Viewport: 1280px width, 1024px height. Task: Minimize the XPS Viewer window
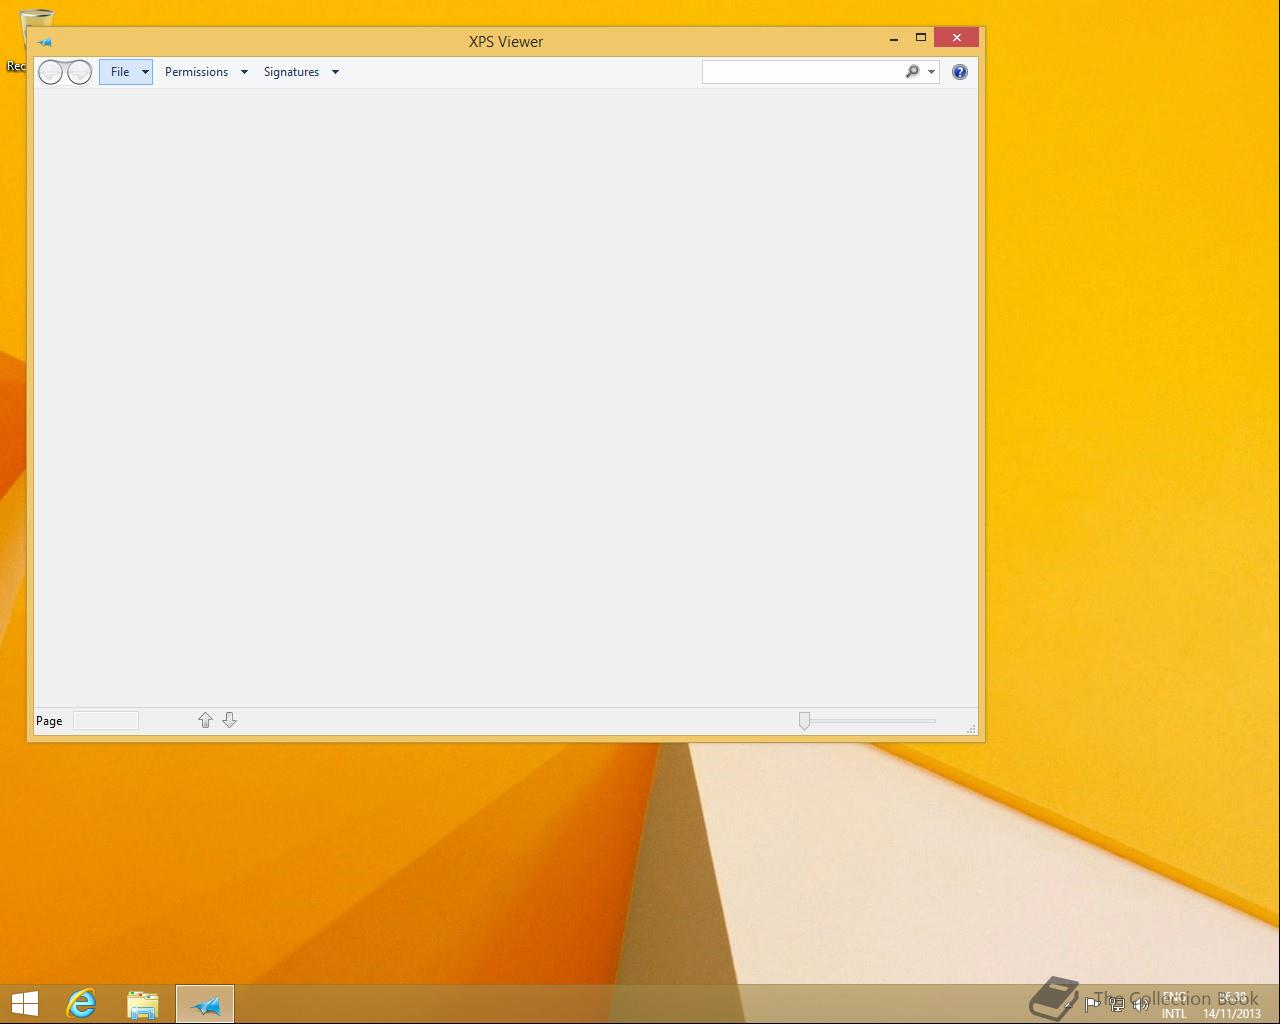[894, 39]
